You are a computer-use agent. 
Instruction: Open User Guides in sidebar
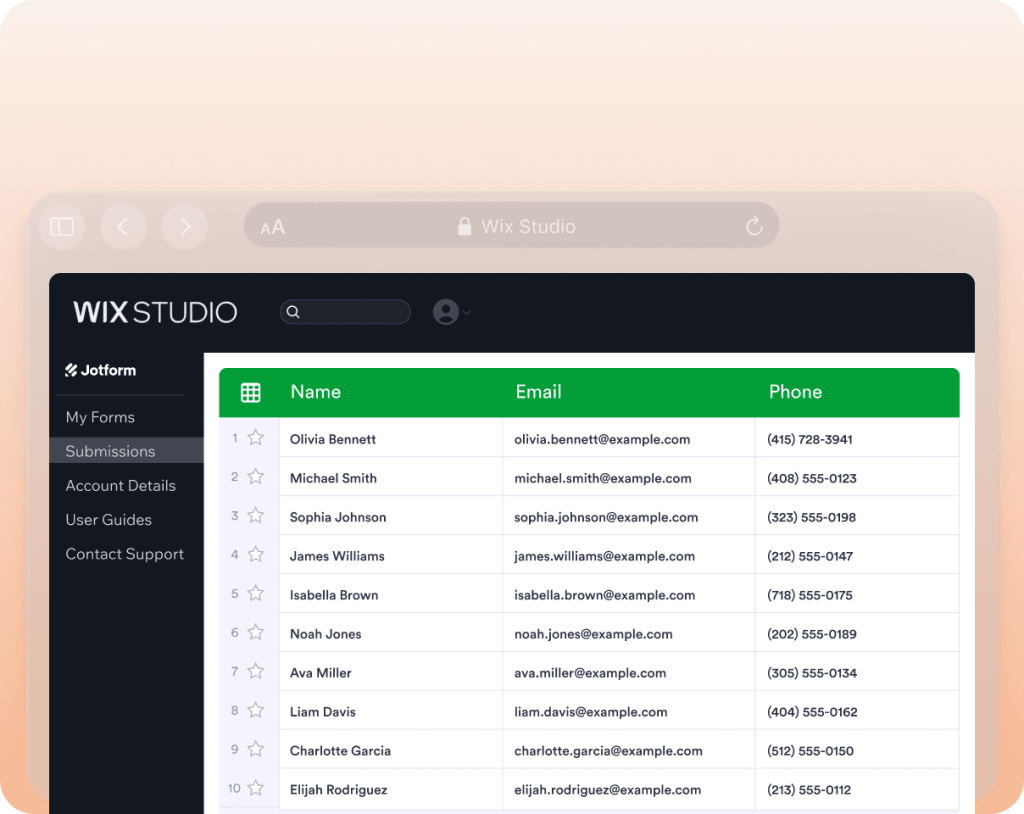click(x=108, y=519)
